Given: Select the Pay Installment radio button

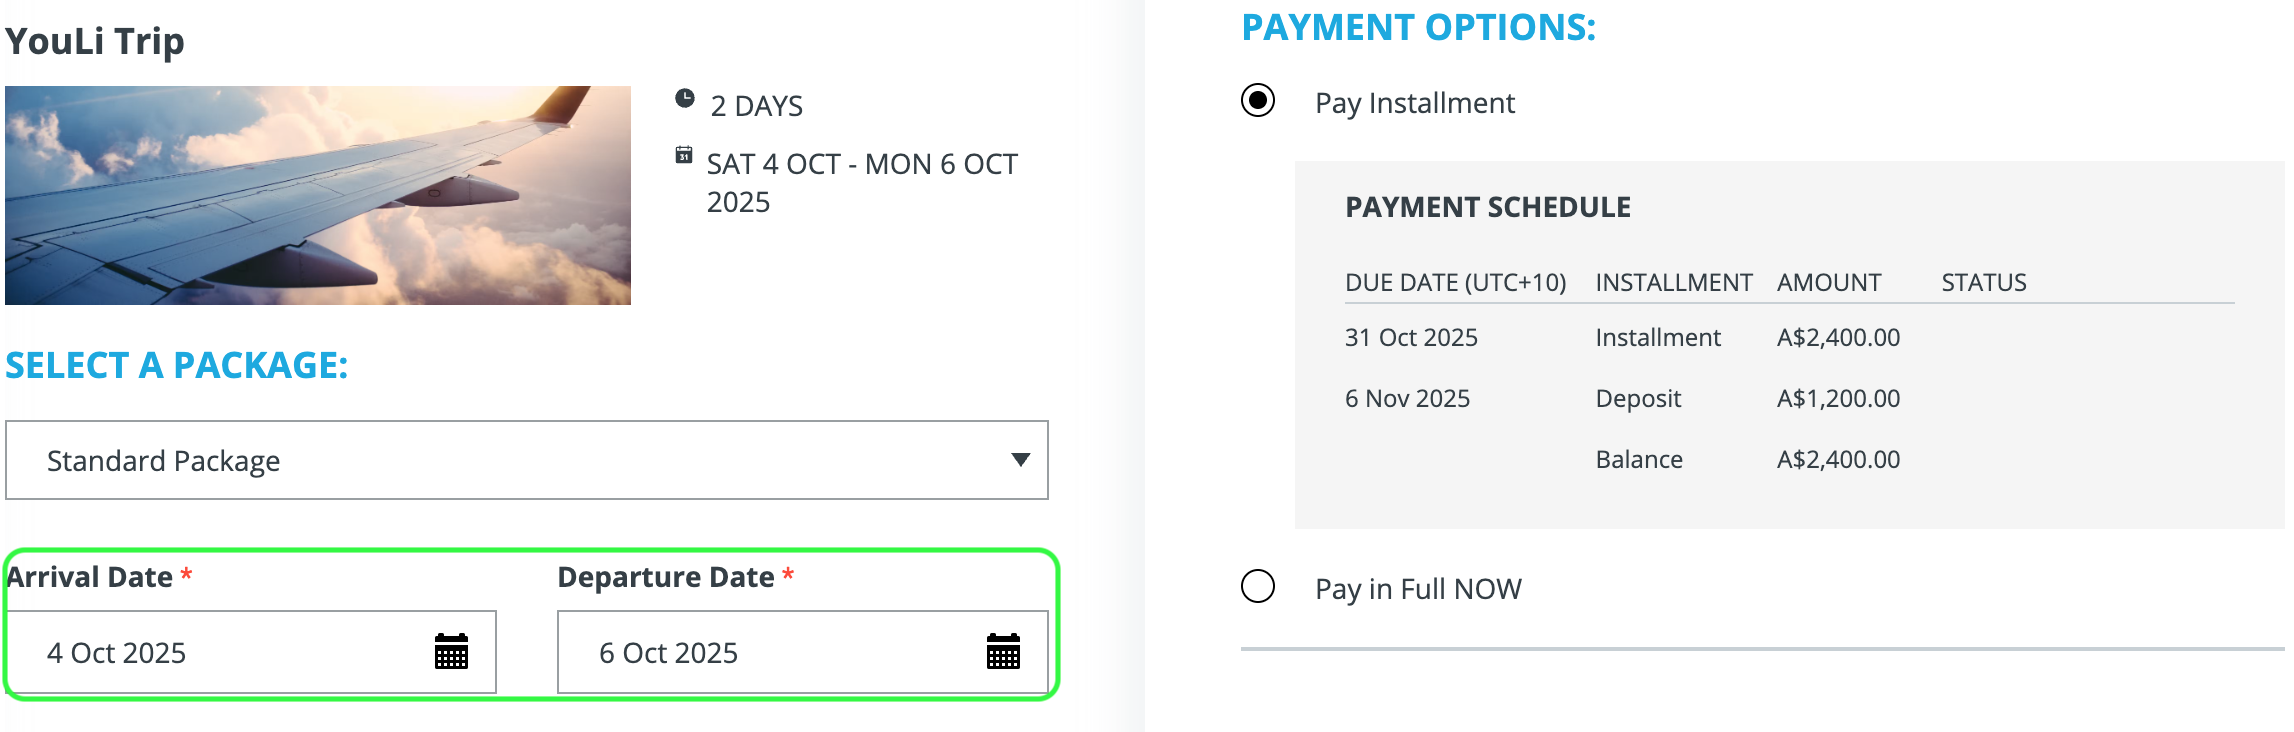Looking at the screenshot, I should coord(1258,100).
